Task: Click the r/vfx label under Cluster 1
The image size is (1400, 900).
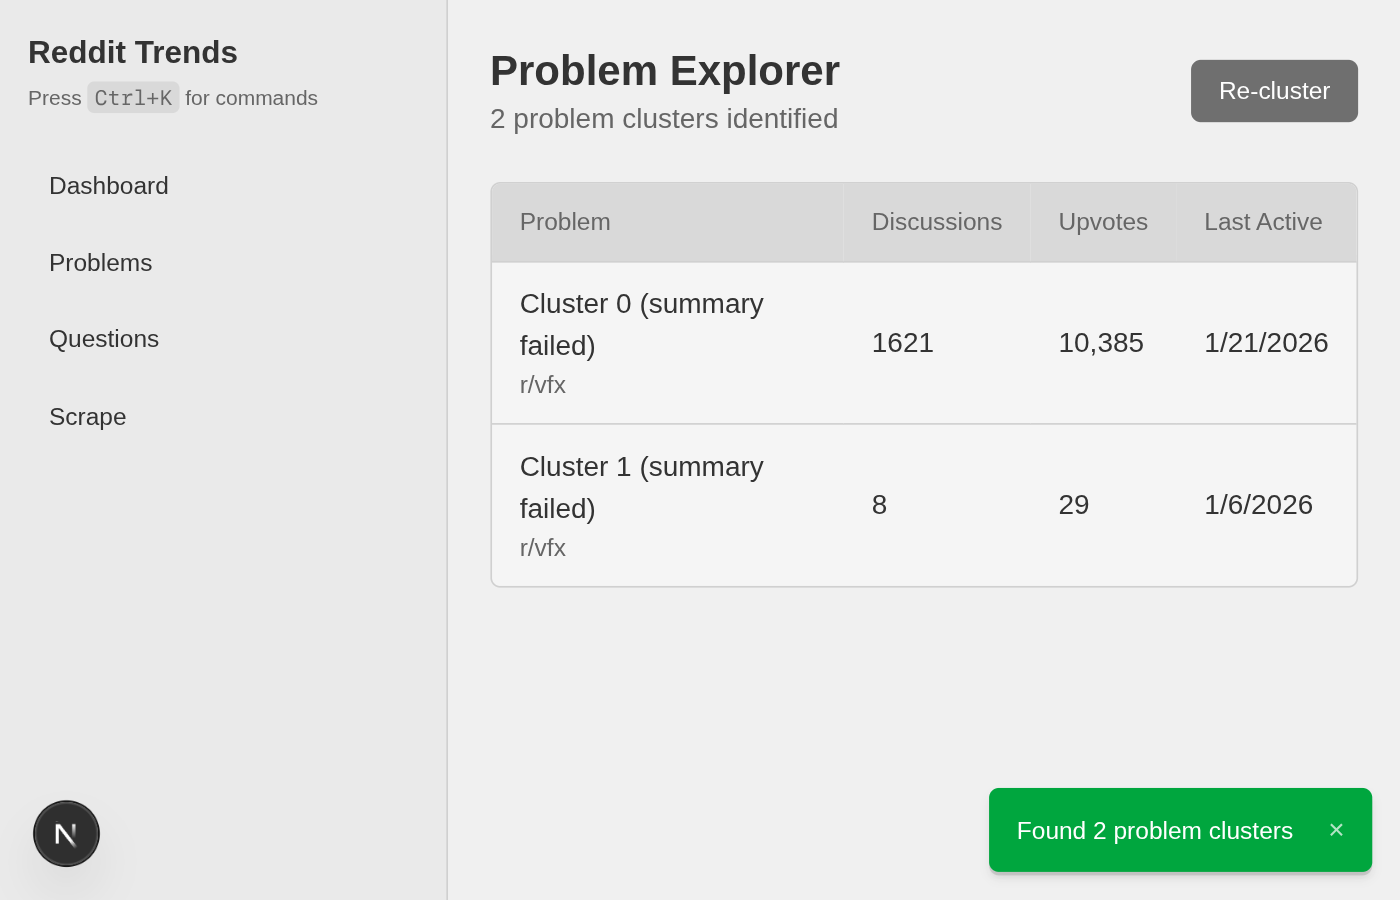Action: point(543,548)
